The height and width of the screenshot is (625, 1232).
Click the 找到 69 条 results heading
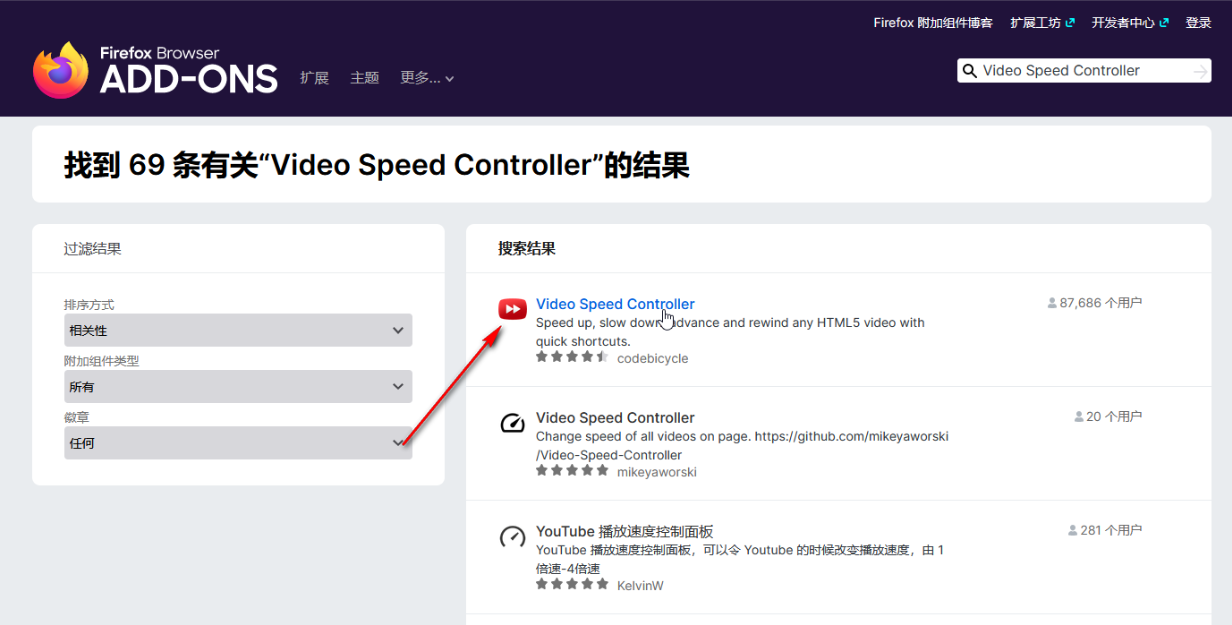[377, 165]
